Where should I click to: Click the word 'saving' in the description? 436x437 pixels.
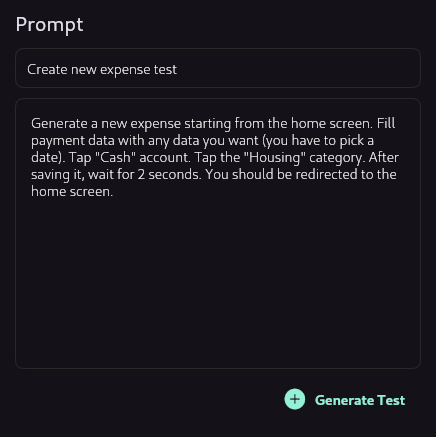(x=50, y=175)
